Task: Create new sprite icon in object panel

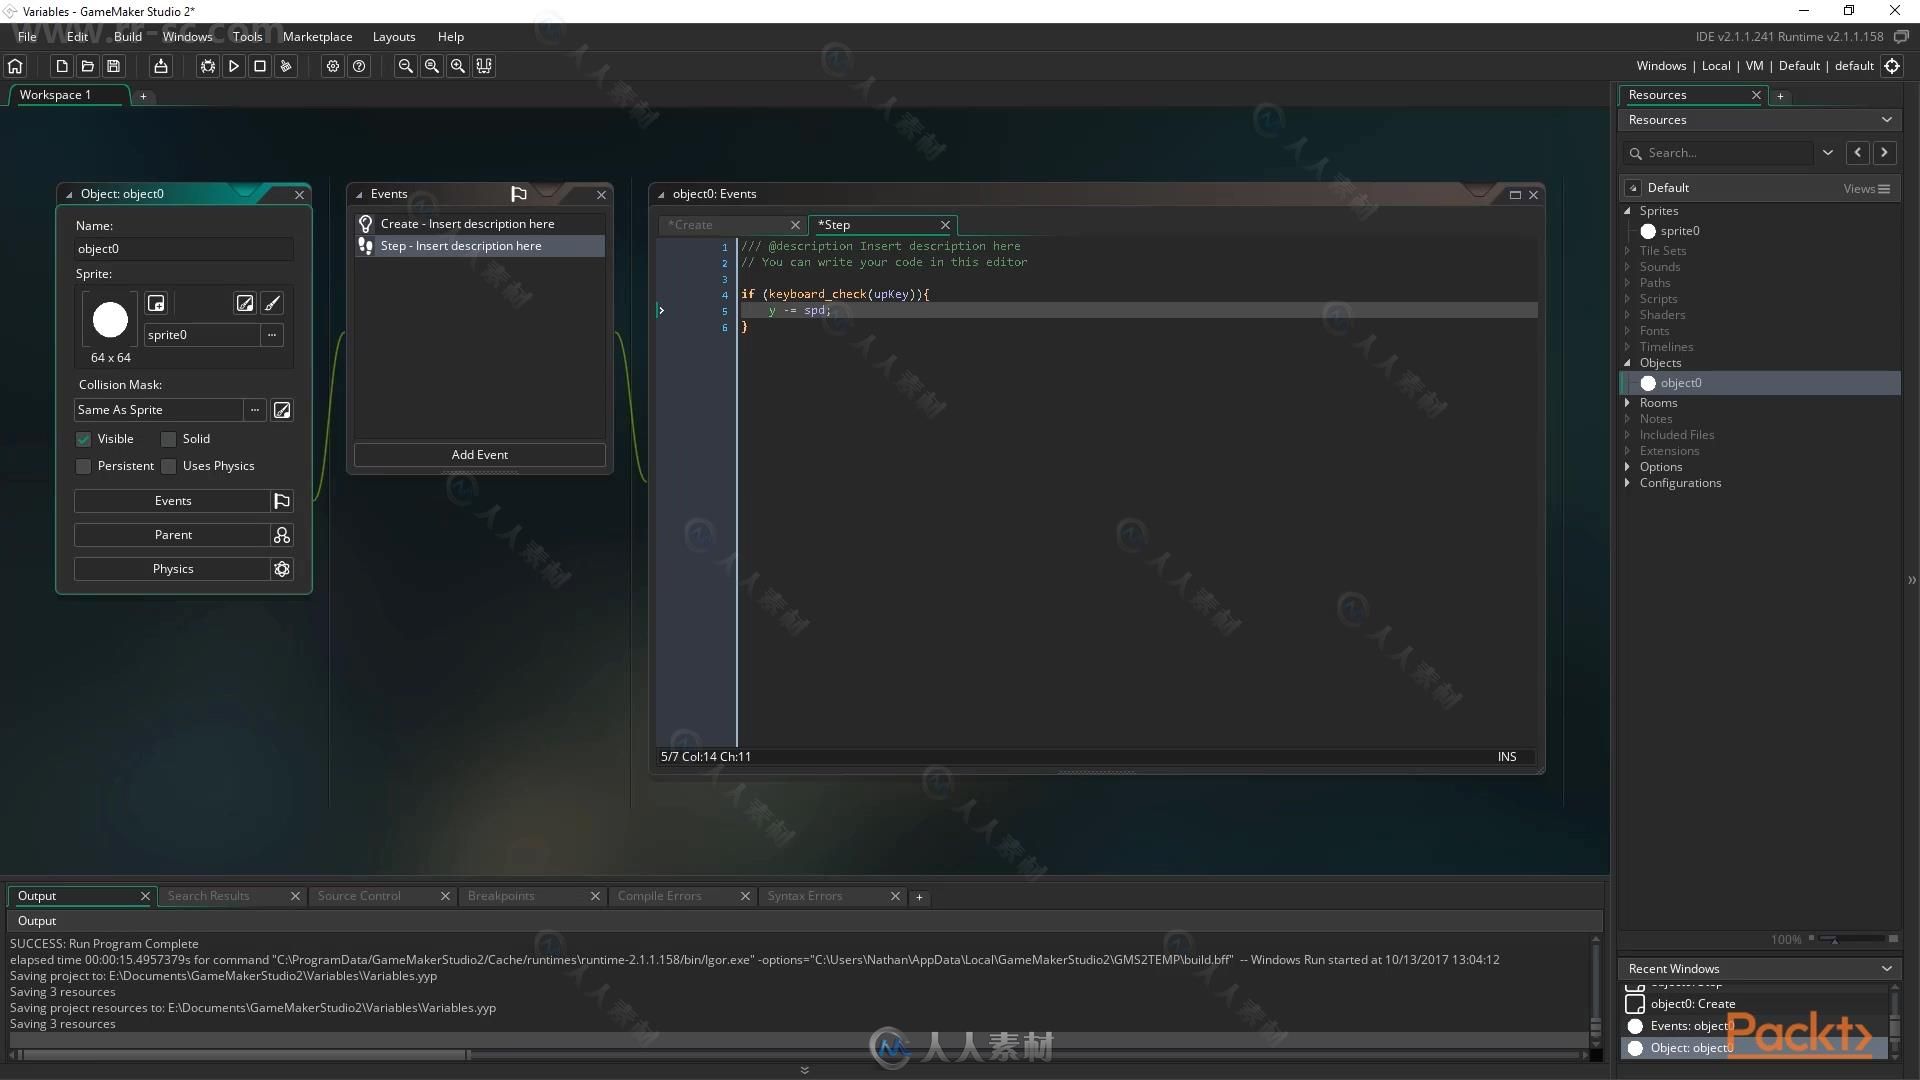Action: pyautogui.click(x=156, y=303)
